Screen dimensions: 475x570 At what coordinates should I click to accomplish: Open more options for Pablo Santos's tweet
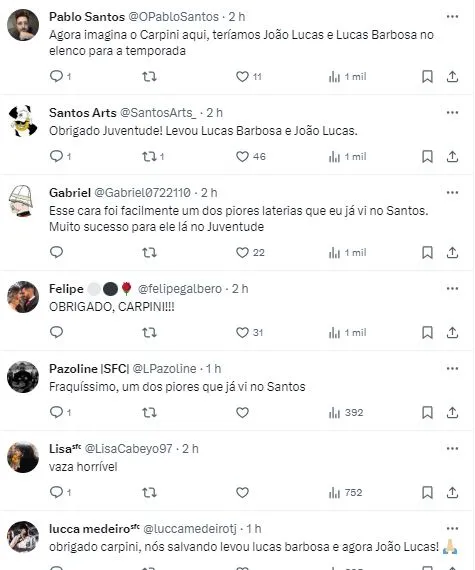[x=452, y=17]
